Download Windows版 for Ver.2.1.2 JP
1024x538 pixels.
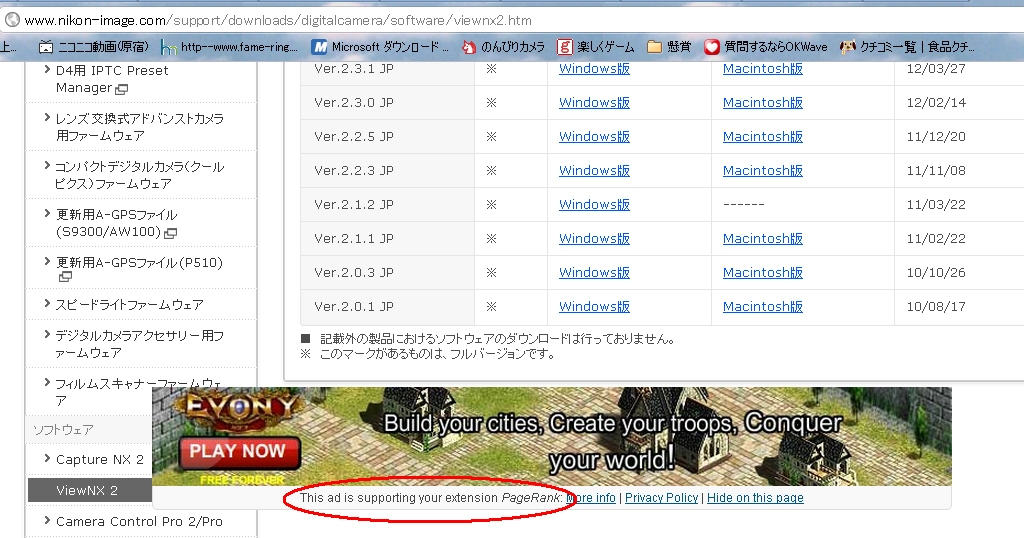(x=594, y=204)
